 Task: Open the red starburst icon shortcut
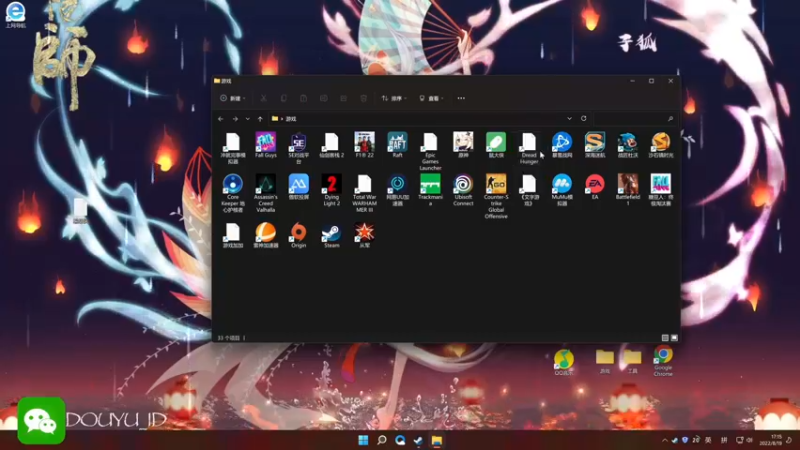[364, 235]
